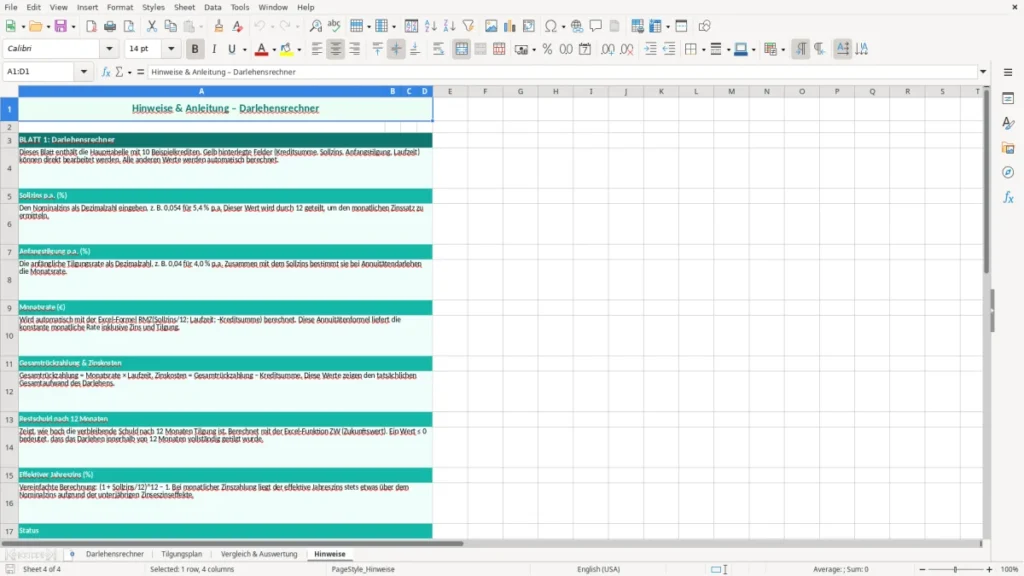Expand the Name Box dropdown
The image size is (1024, 576).
pos(84,72)
